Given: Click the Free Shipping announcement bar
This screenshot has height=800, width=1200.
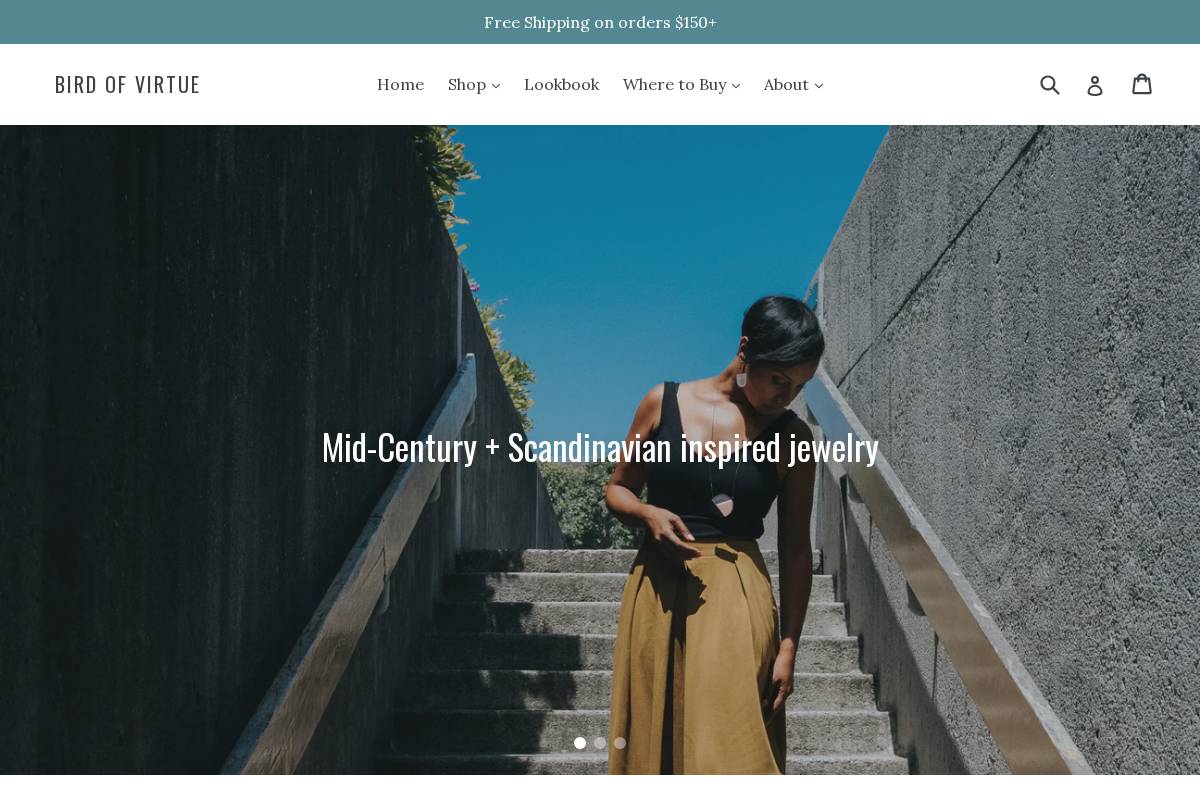Looking at the screenshot, I should tap(600, 22).
